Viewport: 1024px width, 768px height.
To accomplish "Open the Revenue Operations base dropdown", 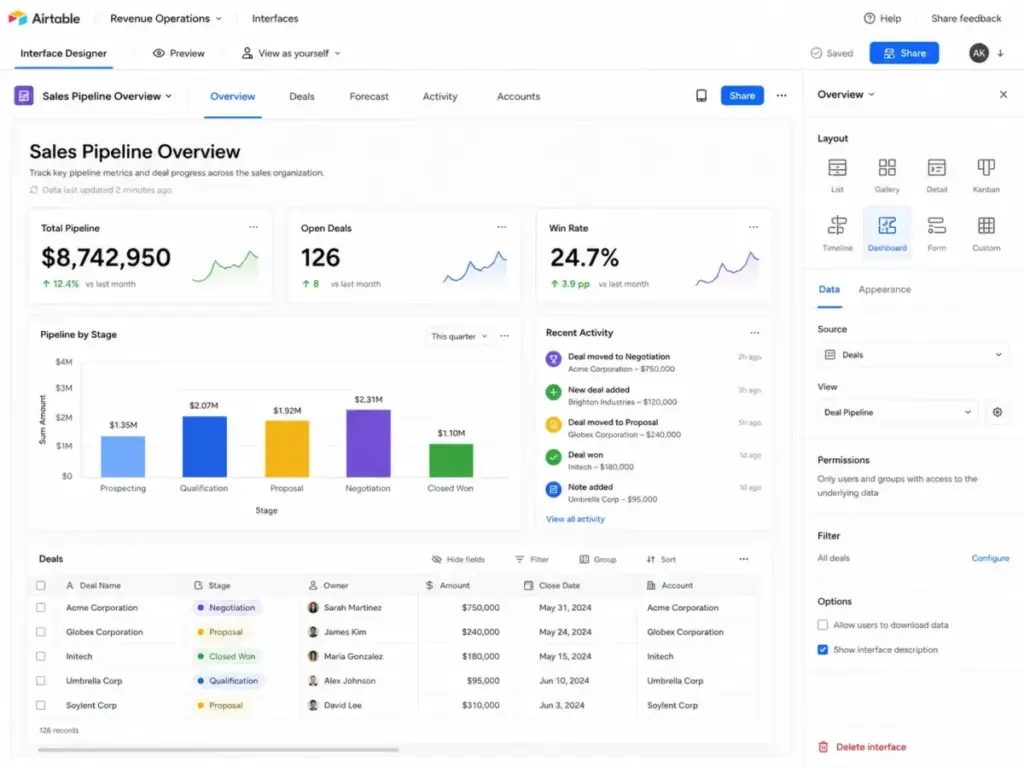I will click(166, 18).
